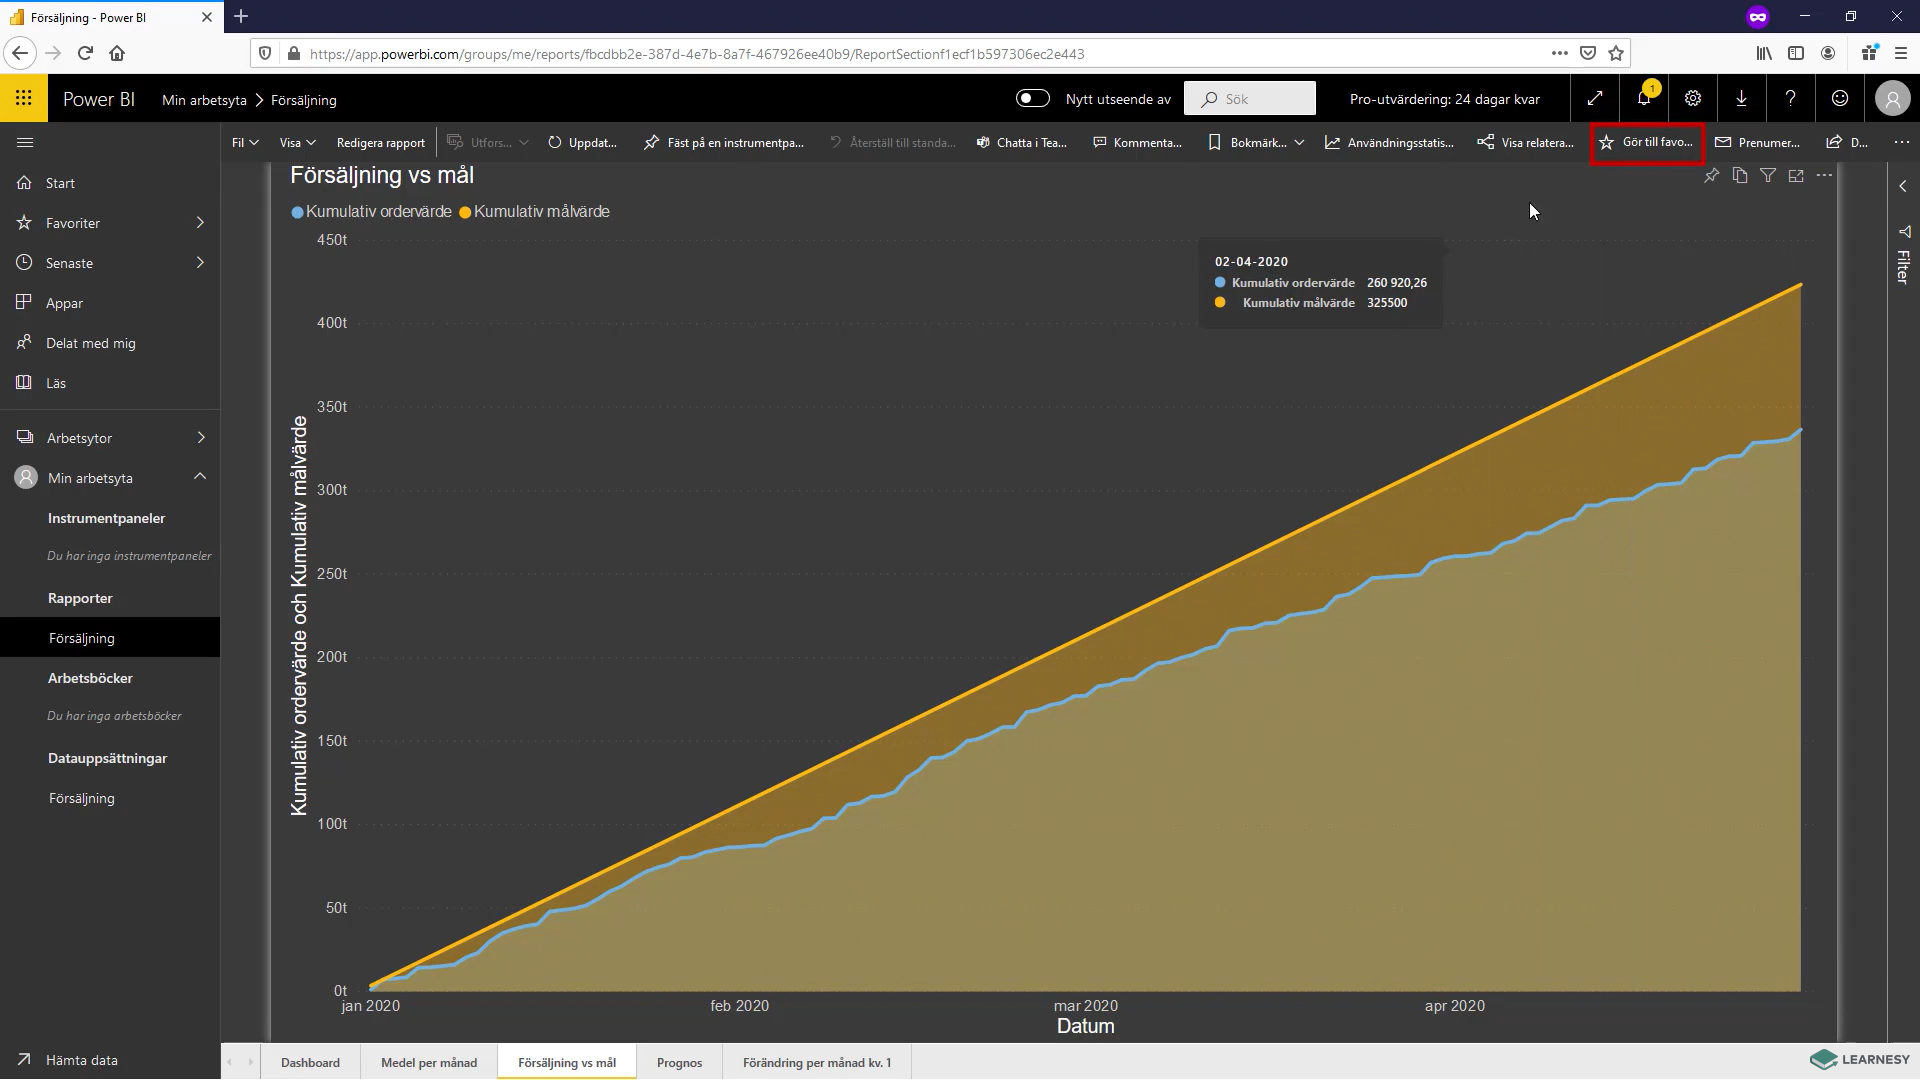Click Gör till favorit button
This screenshot has height=1080, width=1920.
point(1647,142)
